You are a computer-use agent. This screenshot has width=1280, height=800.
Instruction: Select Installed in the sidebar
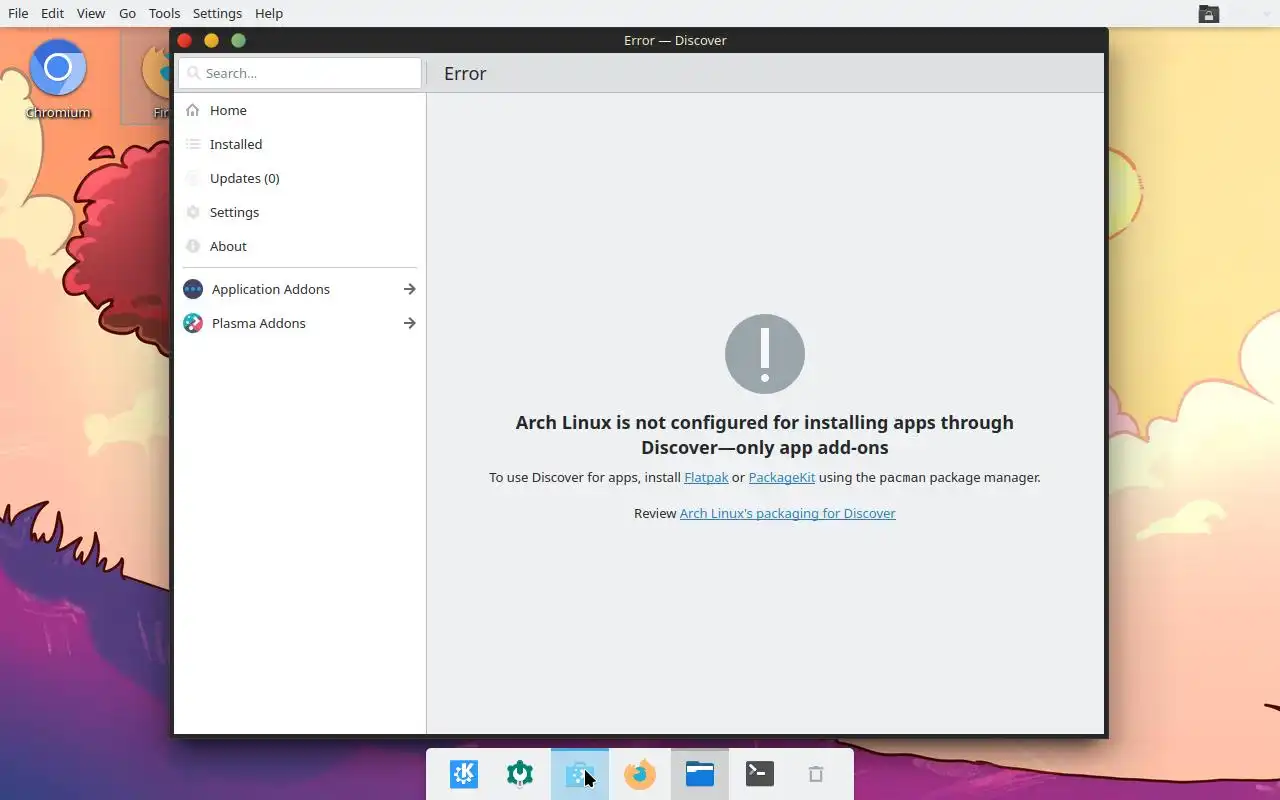[300, 144]
